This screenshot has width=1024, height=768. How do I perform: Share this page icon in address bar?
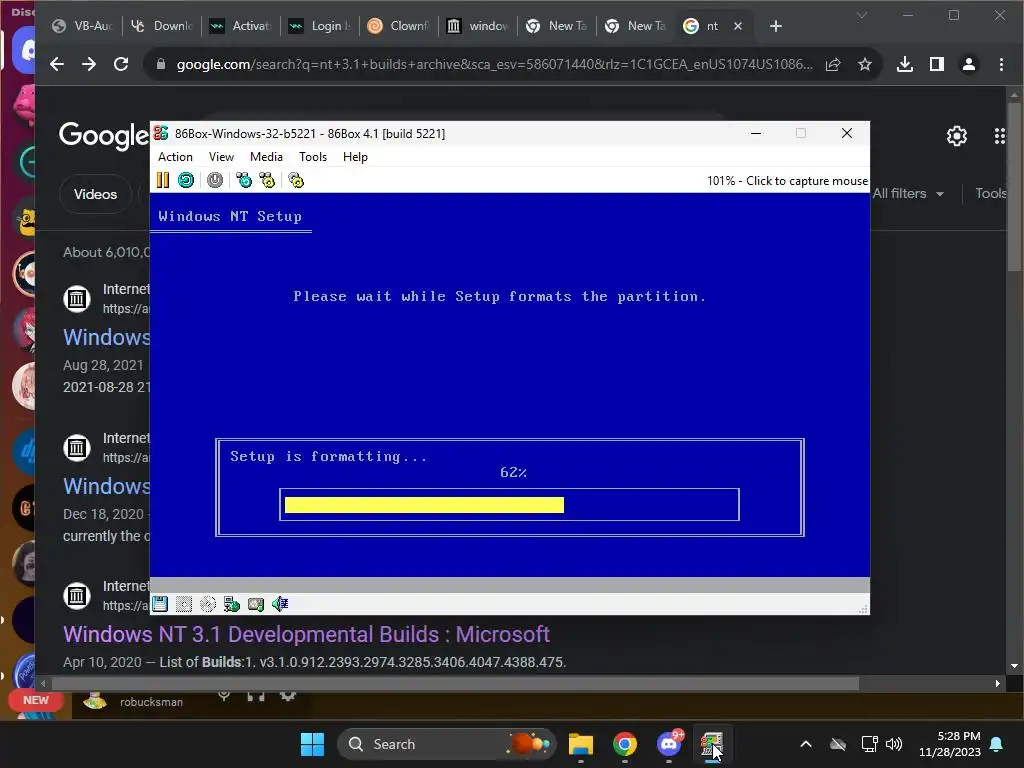click(833, 64)
